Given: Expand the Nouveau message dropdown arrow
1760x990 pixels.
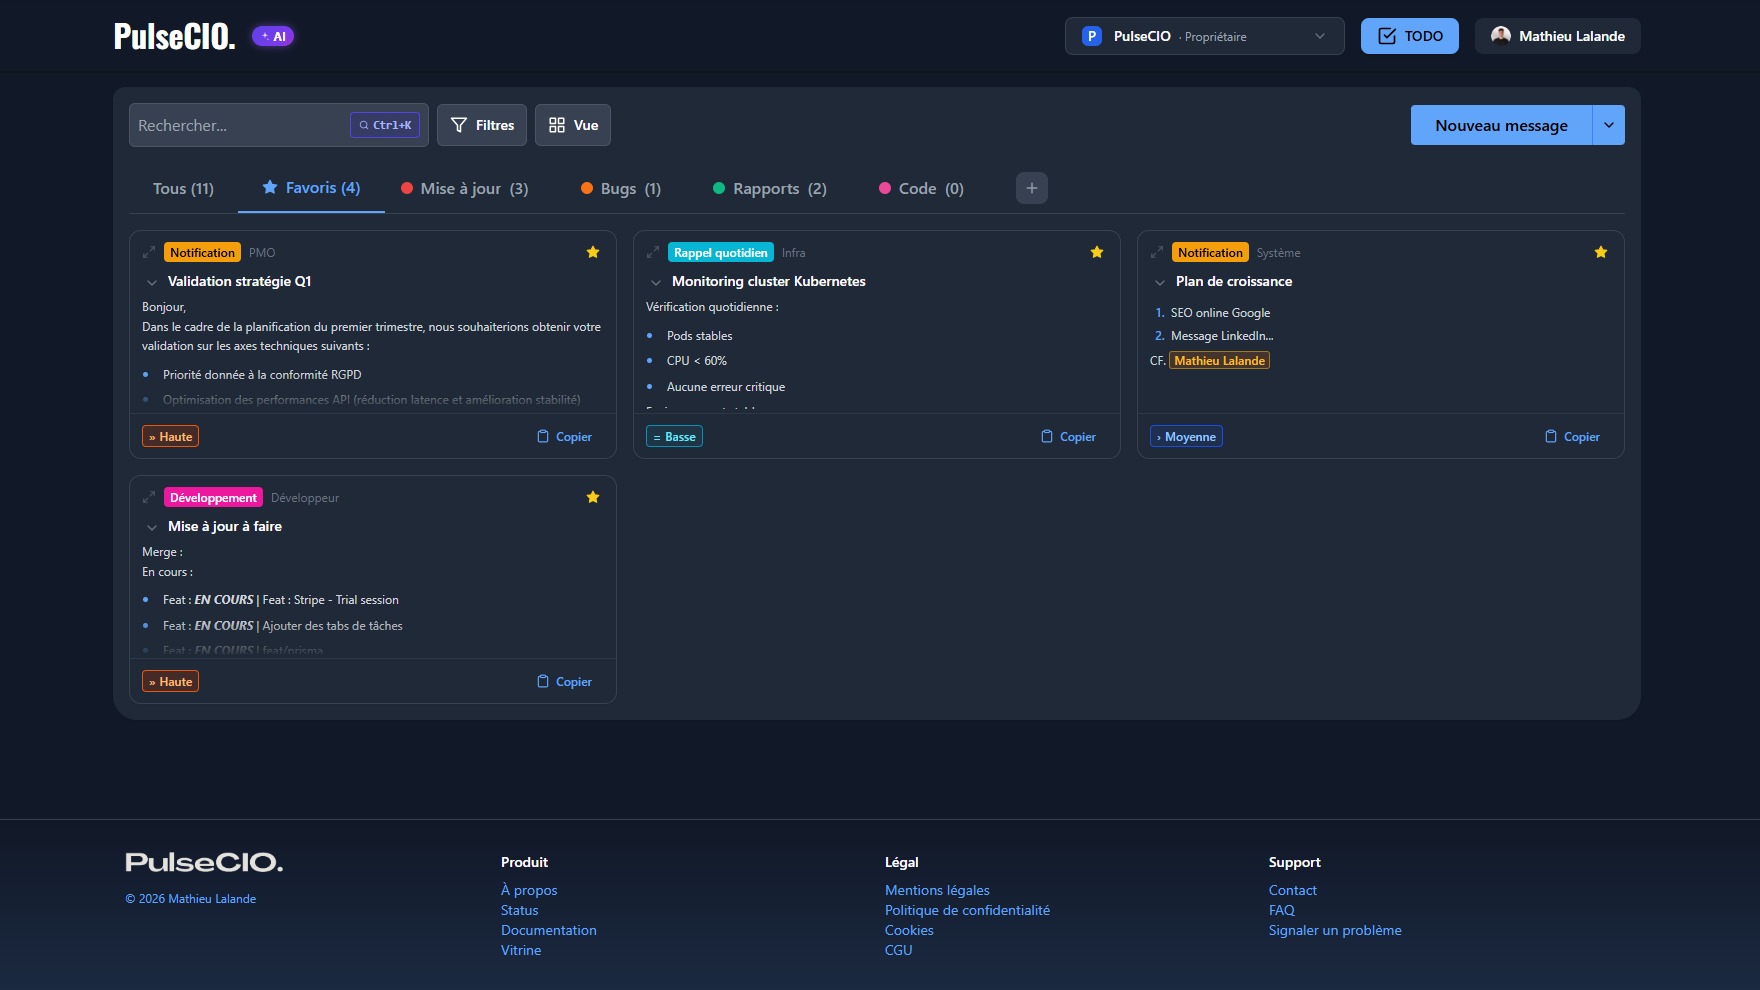Looking at the screenshot, I should coord(1609,125).
